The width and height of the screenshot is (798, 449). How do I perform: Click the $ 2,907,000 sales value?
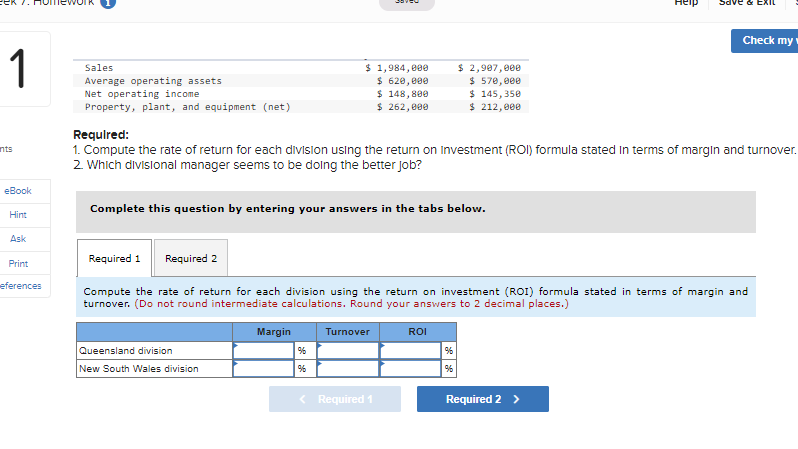(489, 68)
